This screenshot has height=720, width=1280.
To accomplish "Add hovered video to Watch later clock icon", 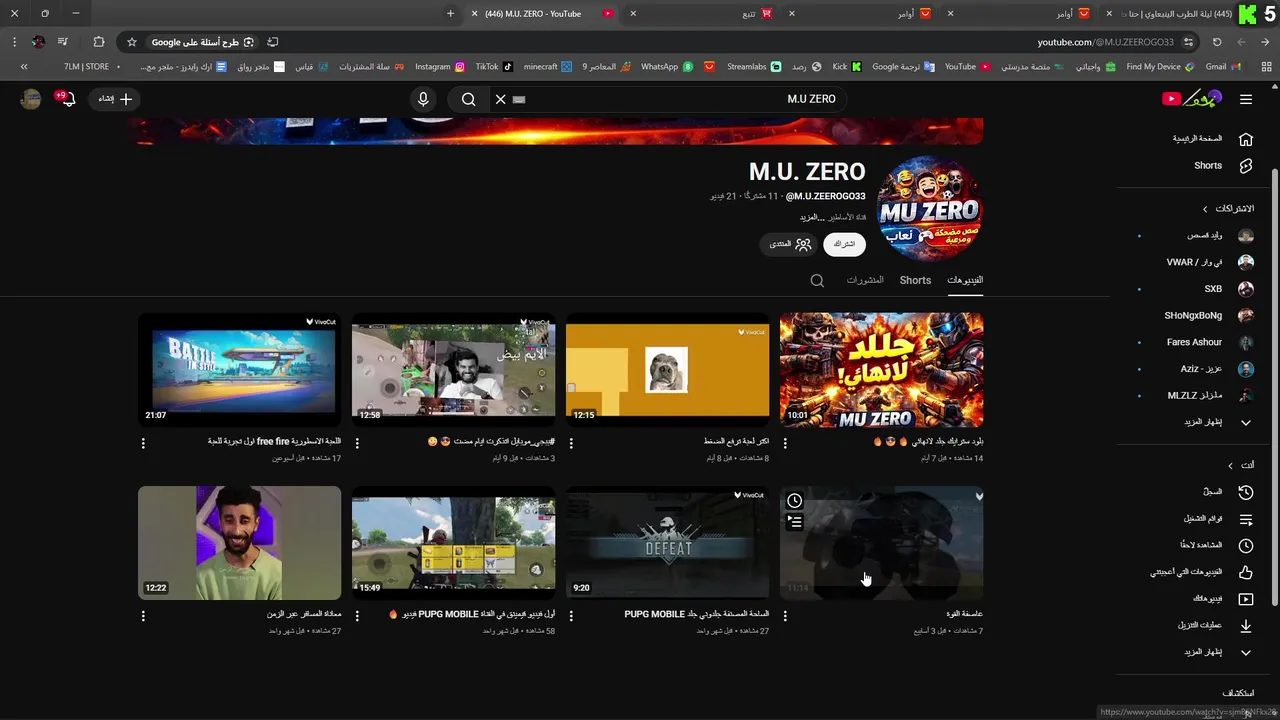I will [x=794, y=500].
